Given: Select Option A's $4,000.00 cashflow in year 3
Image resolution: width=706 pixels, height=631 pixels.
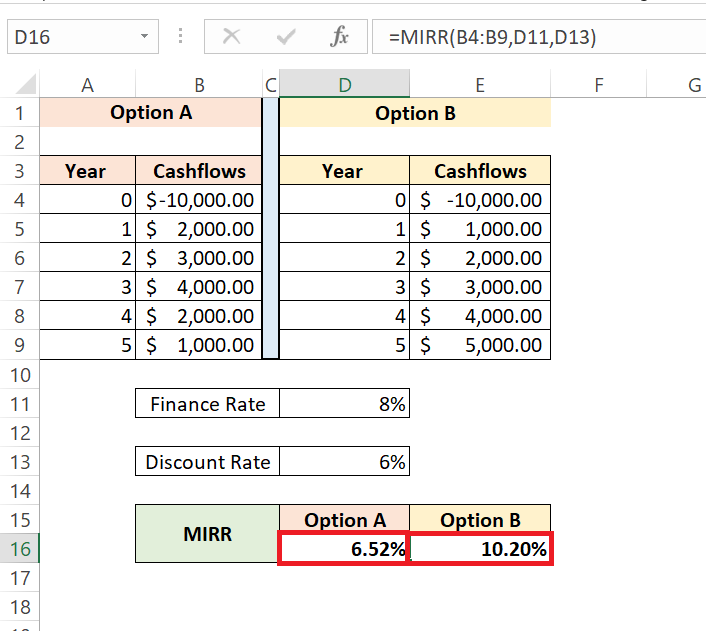Looking at the screenshot, I should 199,286.
